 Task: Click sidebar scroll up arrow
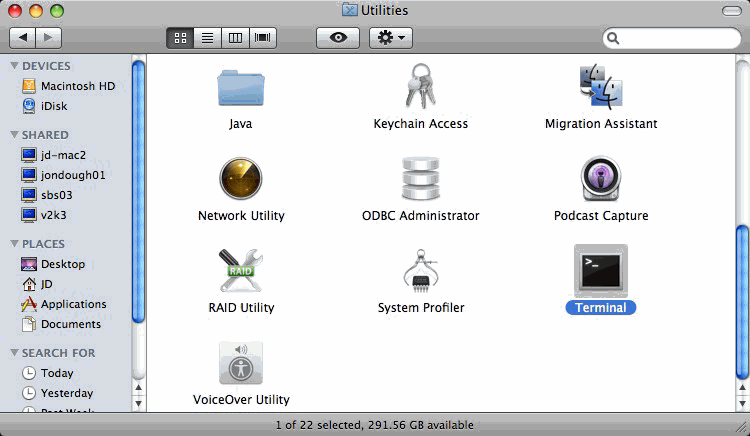point(138,388)
